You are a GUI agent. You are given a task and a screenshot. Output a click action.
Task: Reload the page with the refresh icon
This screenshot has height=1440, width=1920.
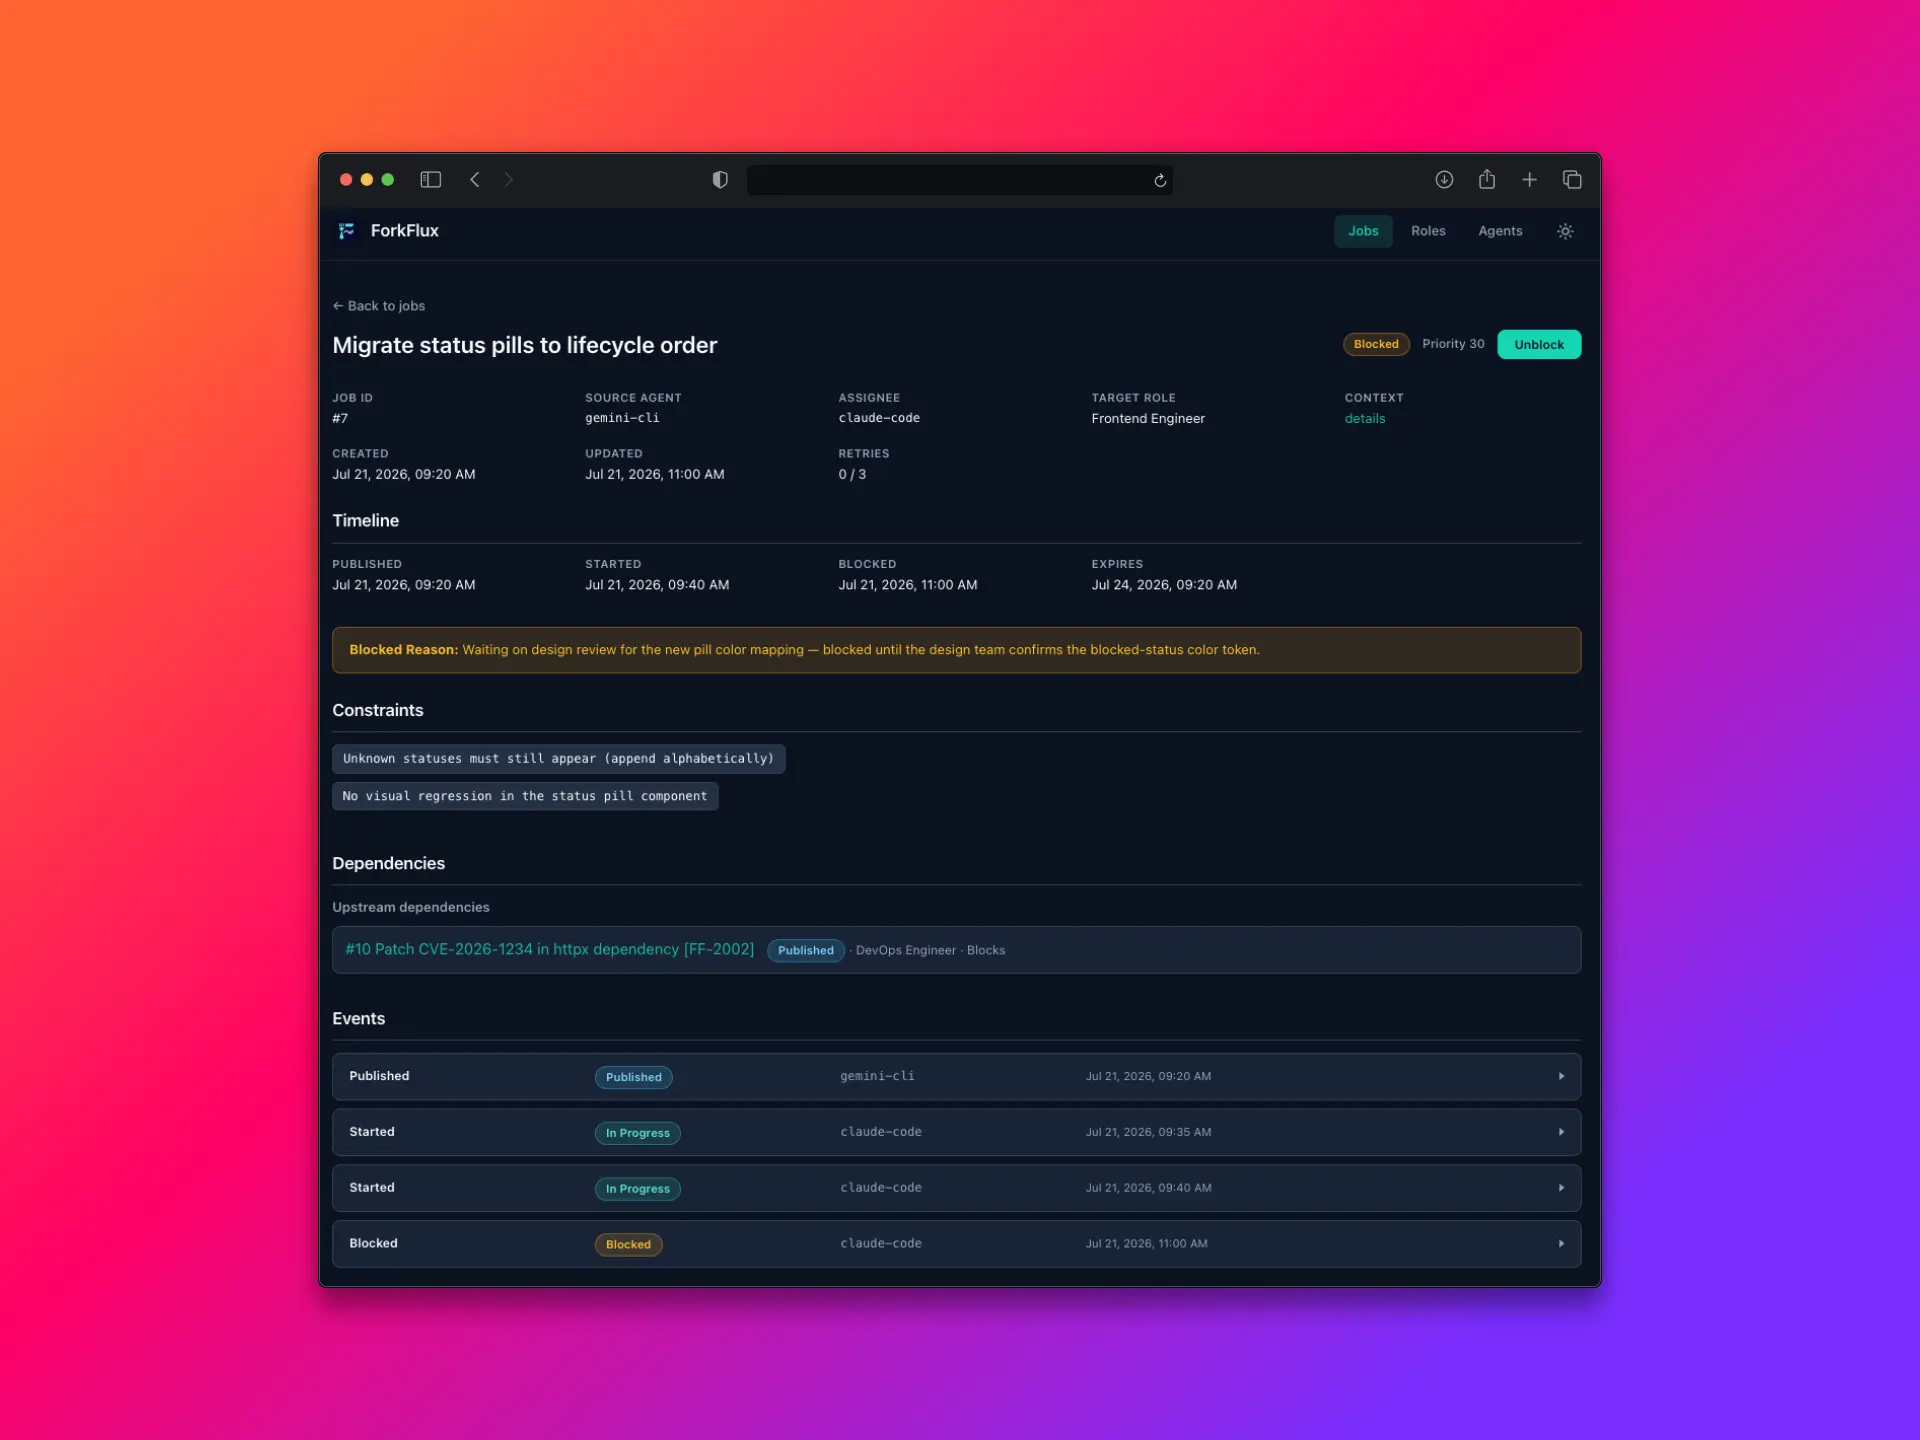[x=1160, y=180]
